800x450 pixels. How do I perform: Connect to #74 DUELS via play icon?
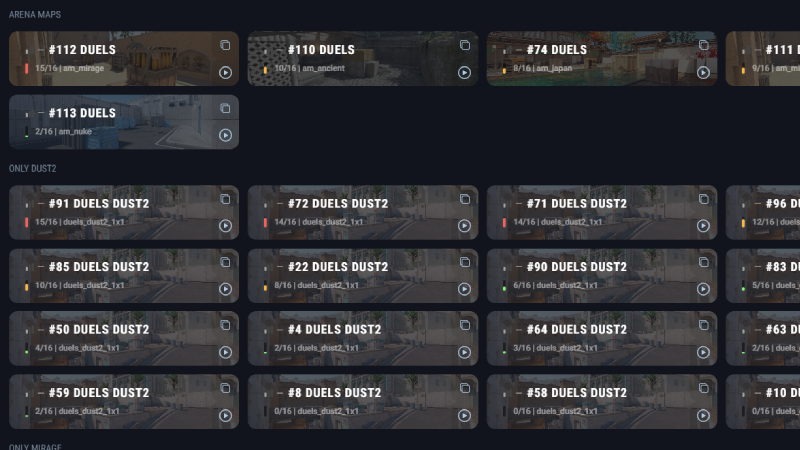(x=704, y=72)
